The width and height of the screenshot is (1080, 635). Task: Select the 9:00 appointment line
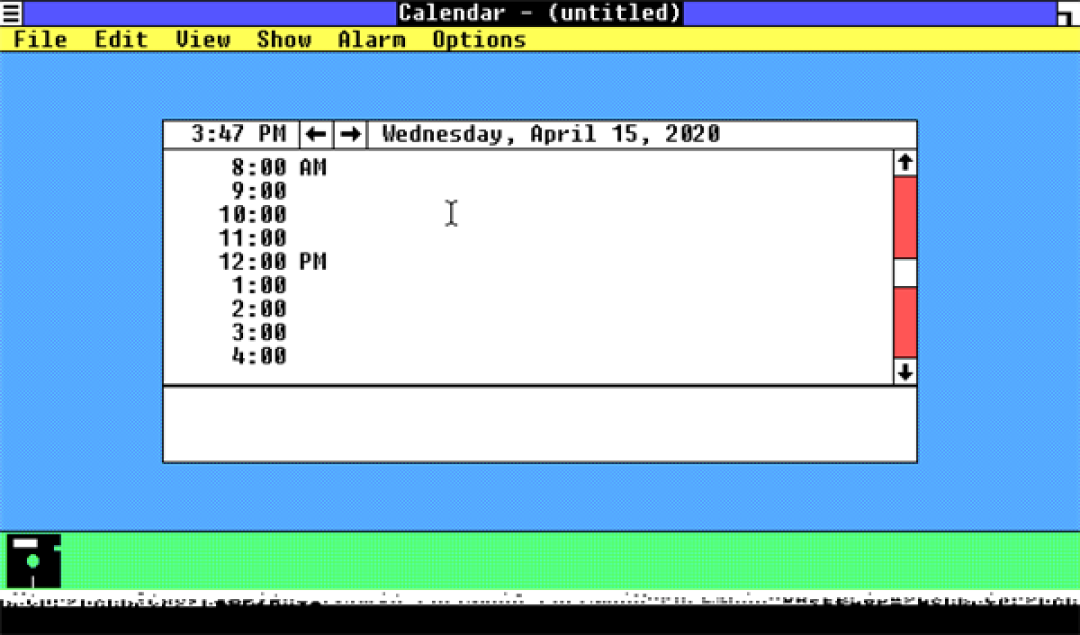528,191
